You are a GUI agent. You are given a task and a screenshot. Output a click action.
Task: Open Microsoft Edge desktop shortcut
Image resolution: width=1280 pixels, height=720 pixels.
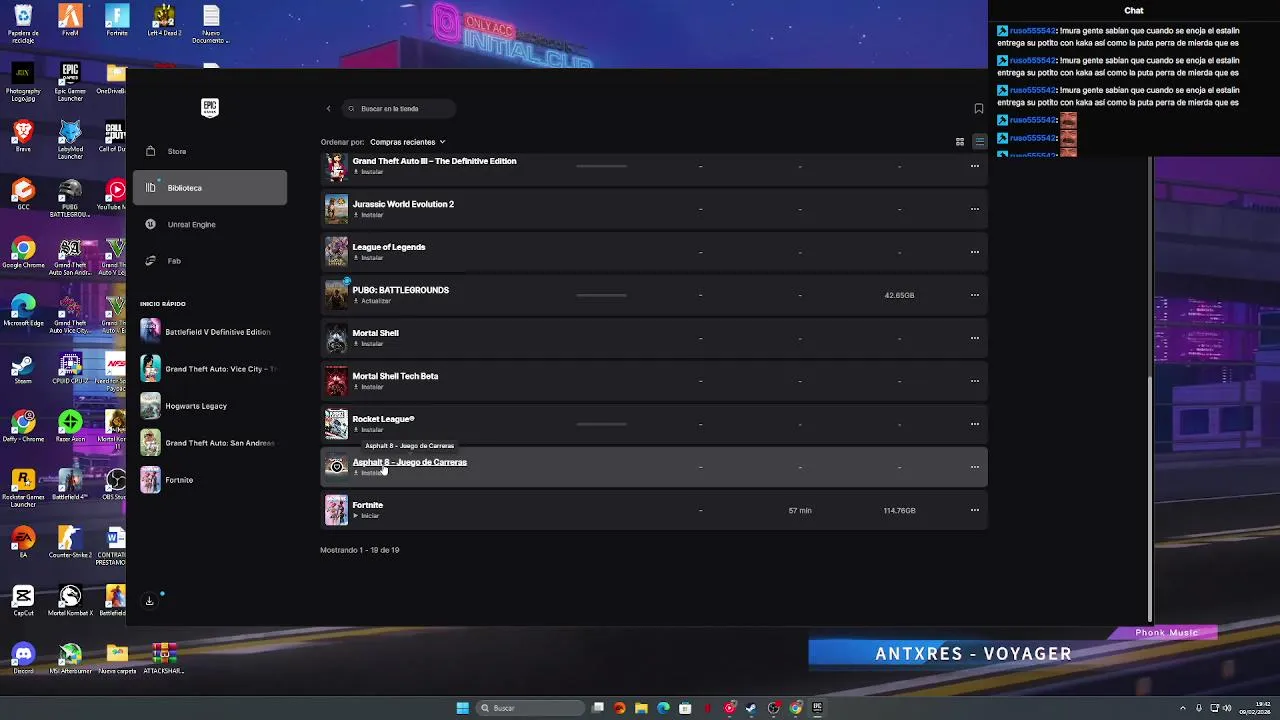[x=23, y=311]
